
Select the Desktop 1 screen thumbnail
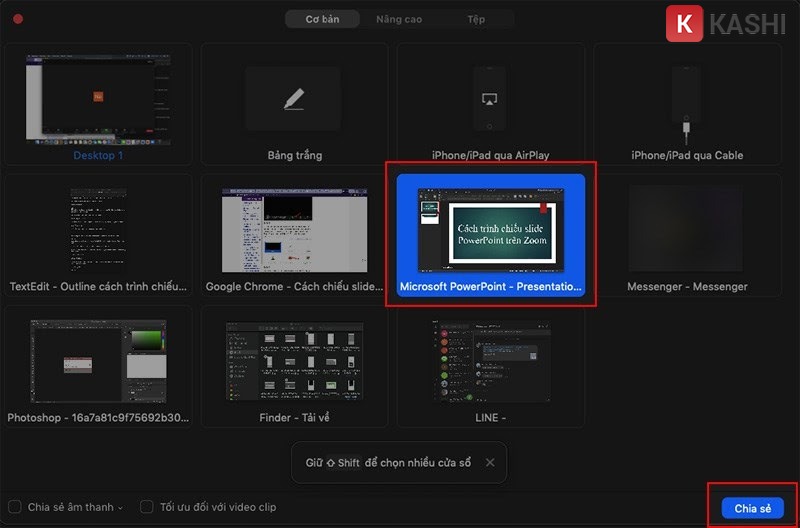pos(98,100)
